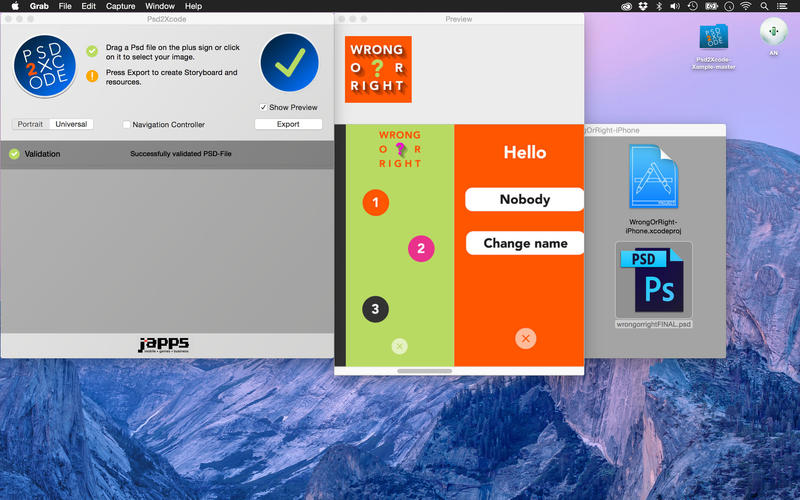Click the orange number 1 circle
This screenshot has width=800, height=500.
[x=375, y=203]
